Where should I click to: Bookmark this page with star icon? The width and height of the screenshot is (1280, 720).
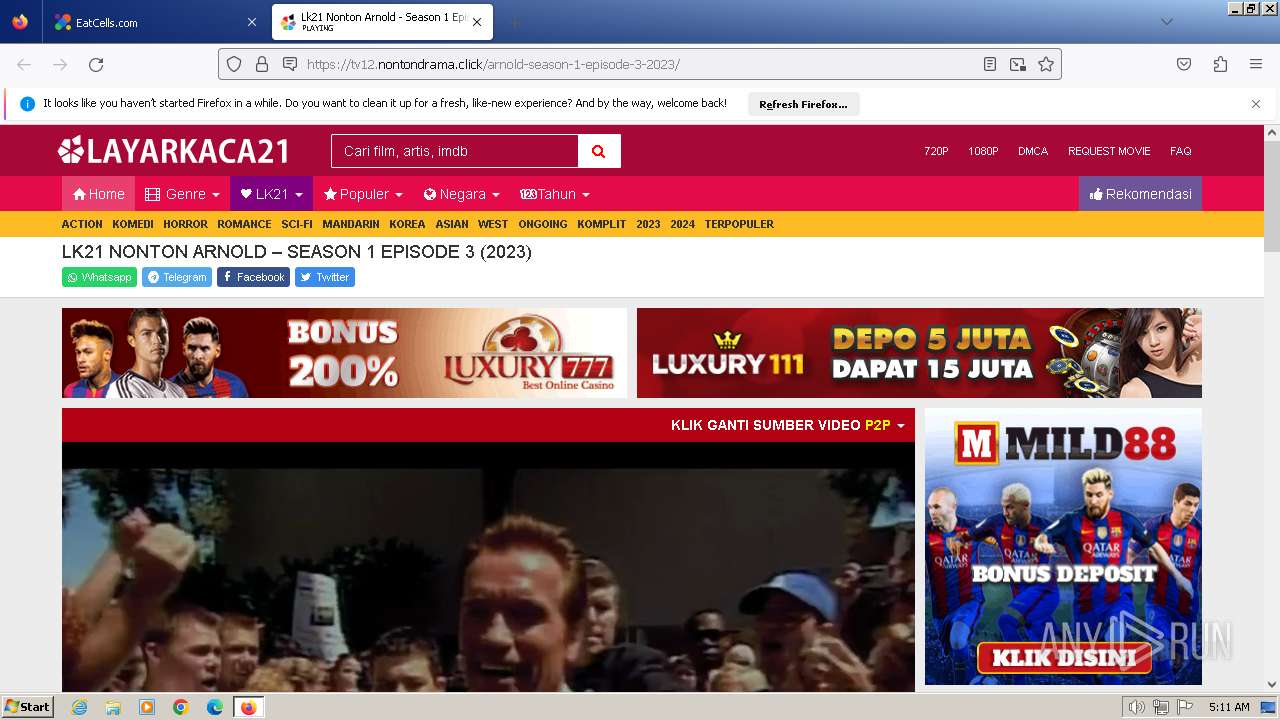[1046, 64]
